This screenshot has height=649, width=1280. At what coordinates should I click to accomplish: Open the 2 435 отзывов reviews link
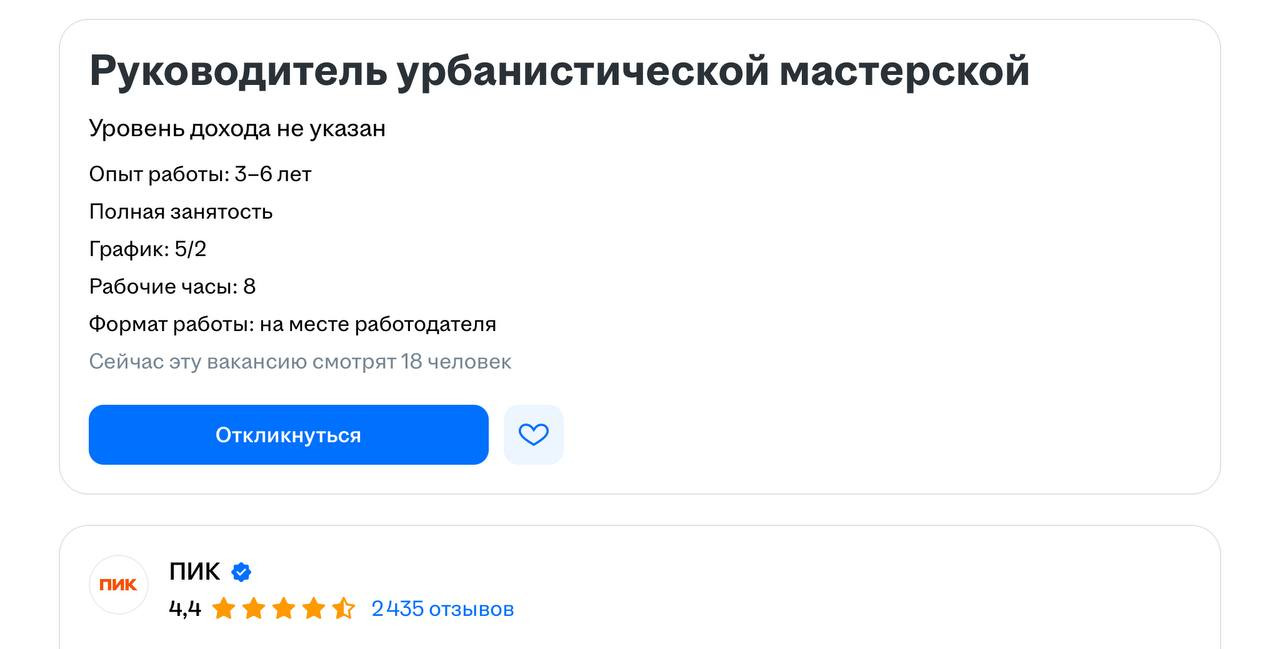click(442, 608)
